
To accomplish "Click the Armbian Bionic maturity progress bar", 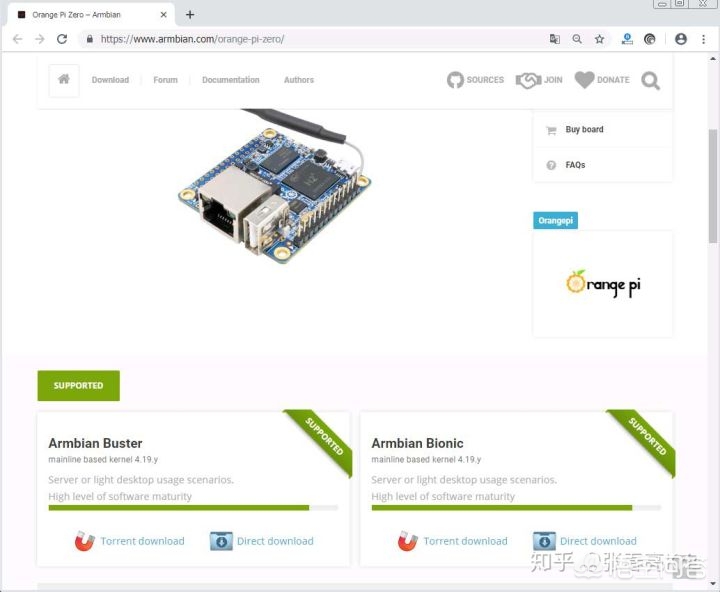I will point(516,507).
